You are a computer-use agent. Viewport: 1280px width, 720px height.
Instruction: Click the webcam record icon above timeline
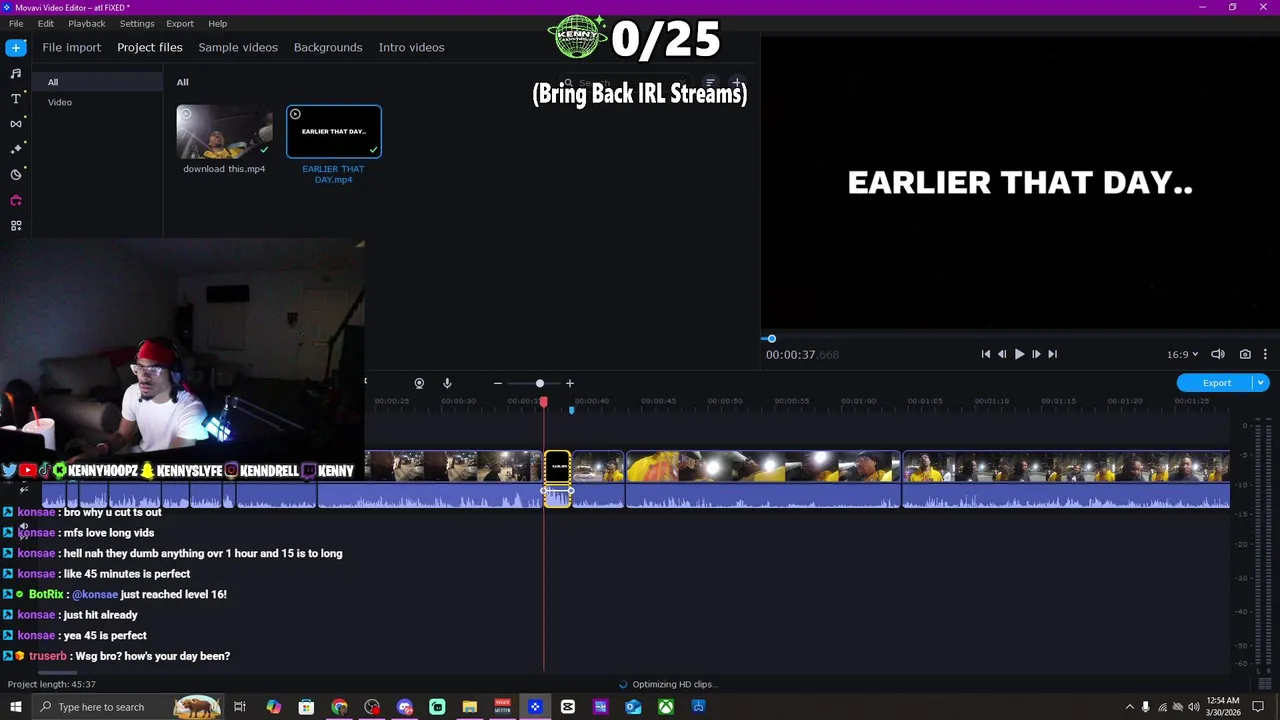tap(419, 383)
